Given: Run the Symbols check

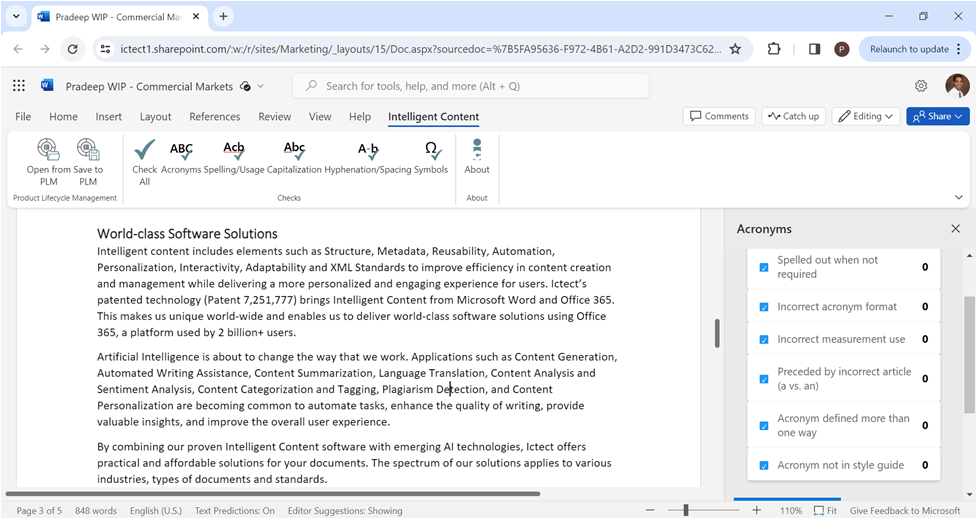Looking at the screenshot, I should (x=431, y=157).
